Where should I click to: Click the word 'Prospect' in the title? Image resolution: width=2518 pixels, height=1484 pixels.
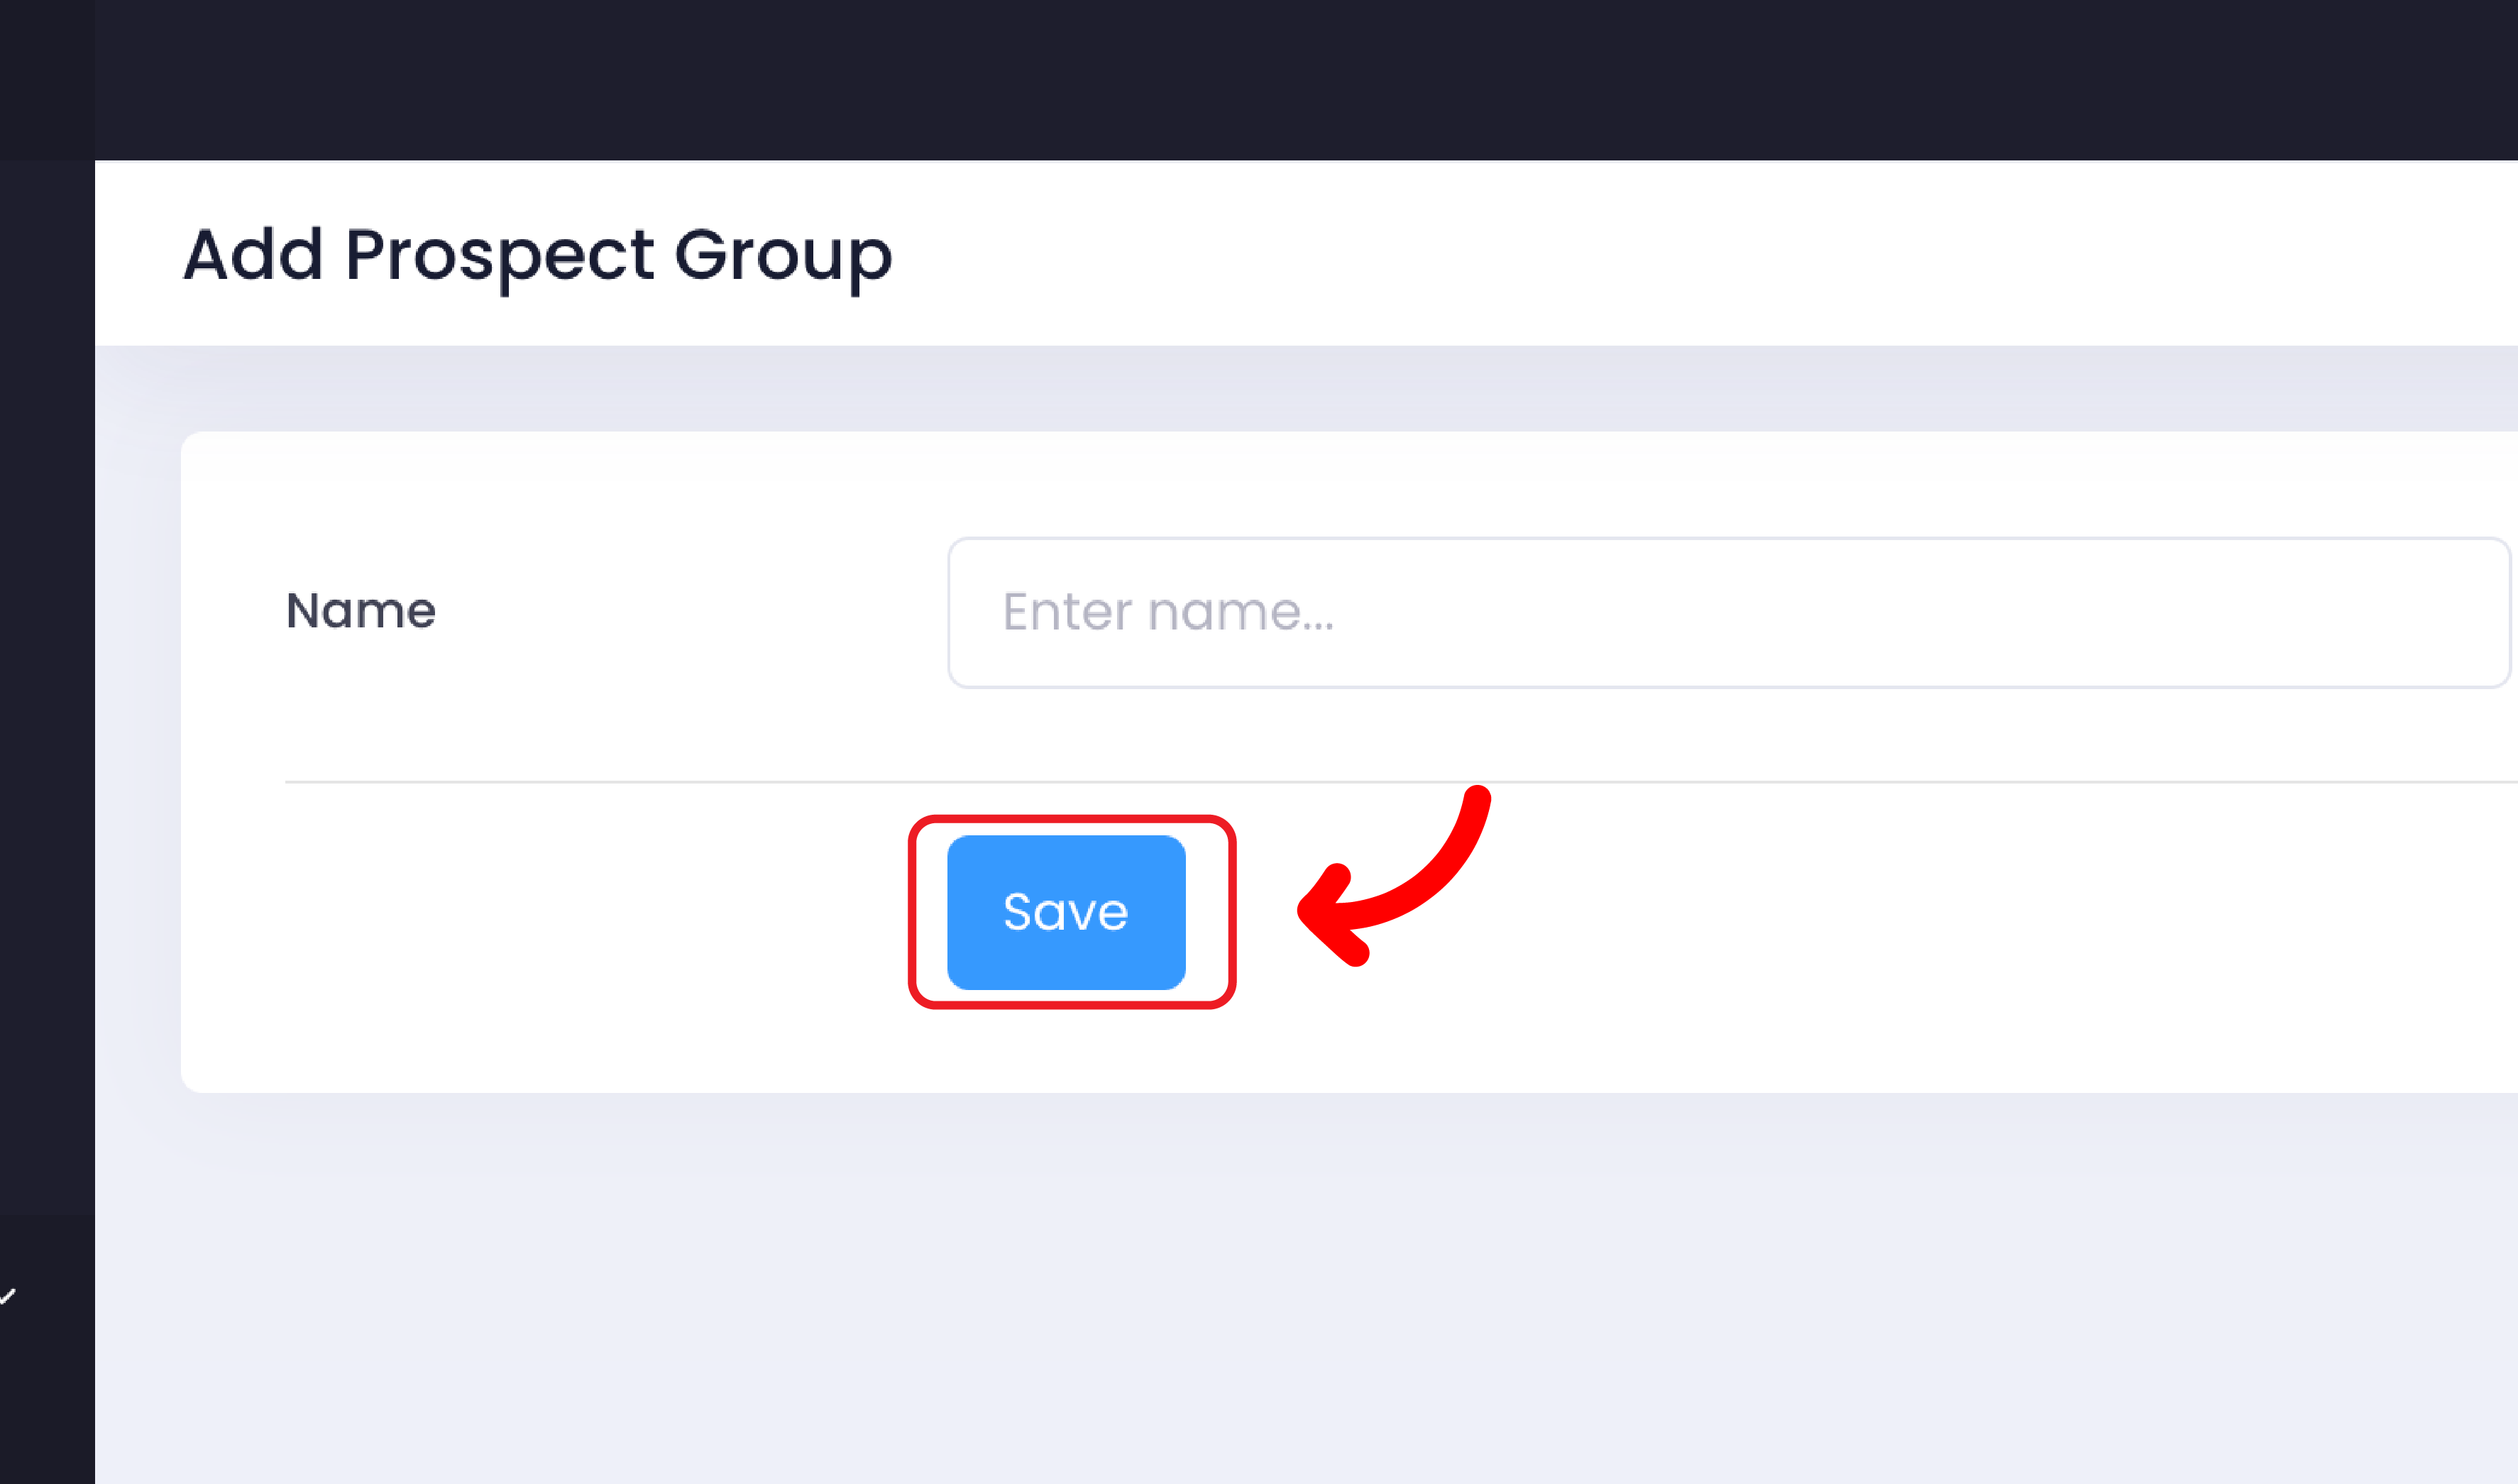(500, 255)
